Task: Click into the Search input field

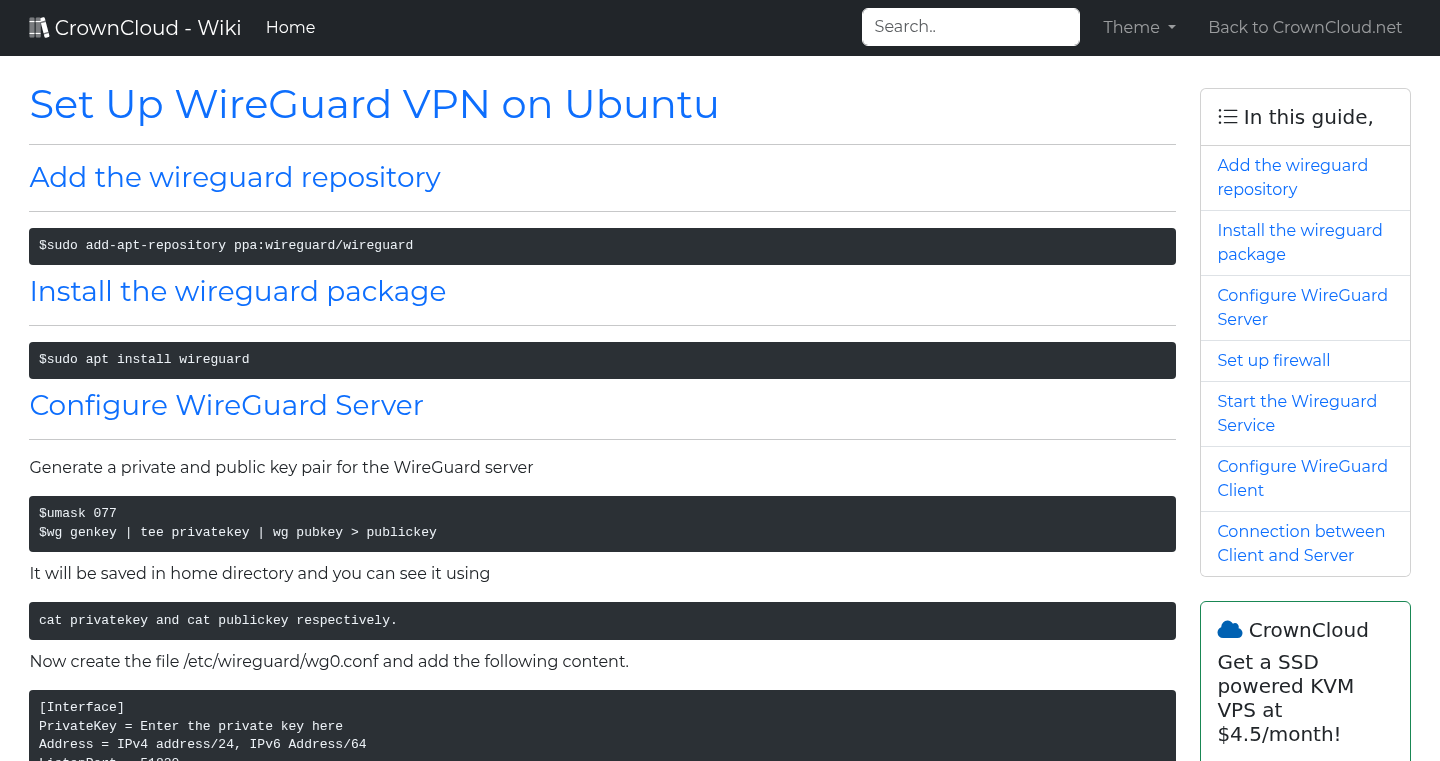Action: [x=969, y=26]
